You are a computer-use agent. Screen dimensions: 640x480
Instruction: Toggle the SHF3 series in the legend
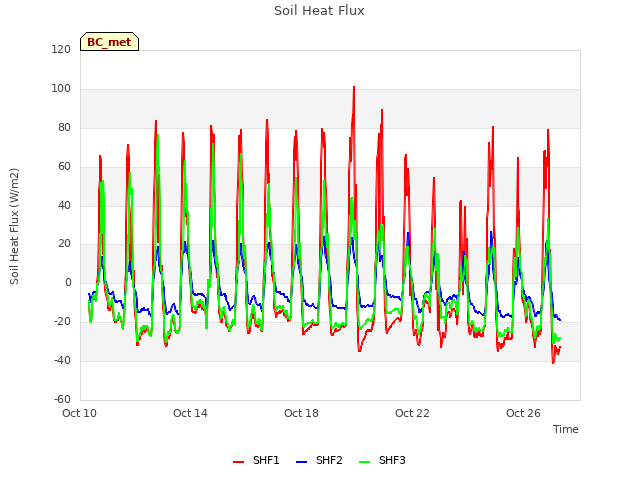(382, 460)
